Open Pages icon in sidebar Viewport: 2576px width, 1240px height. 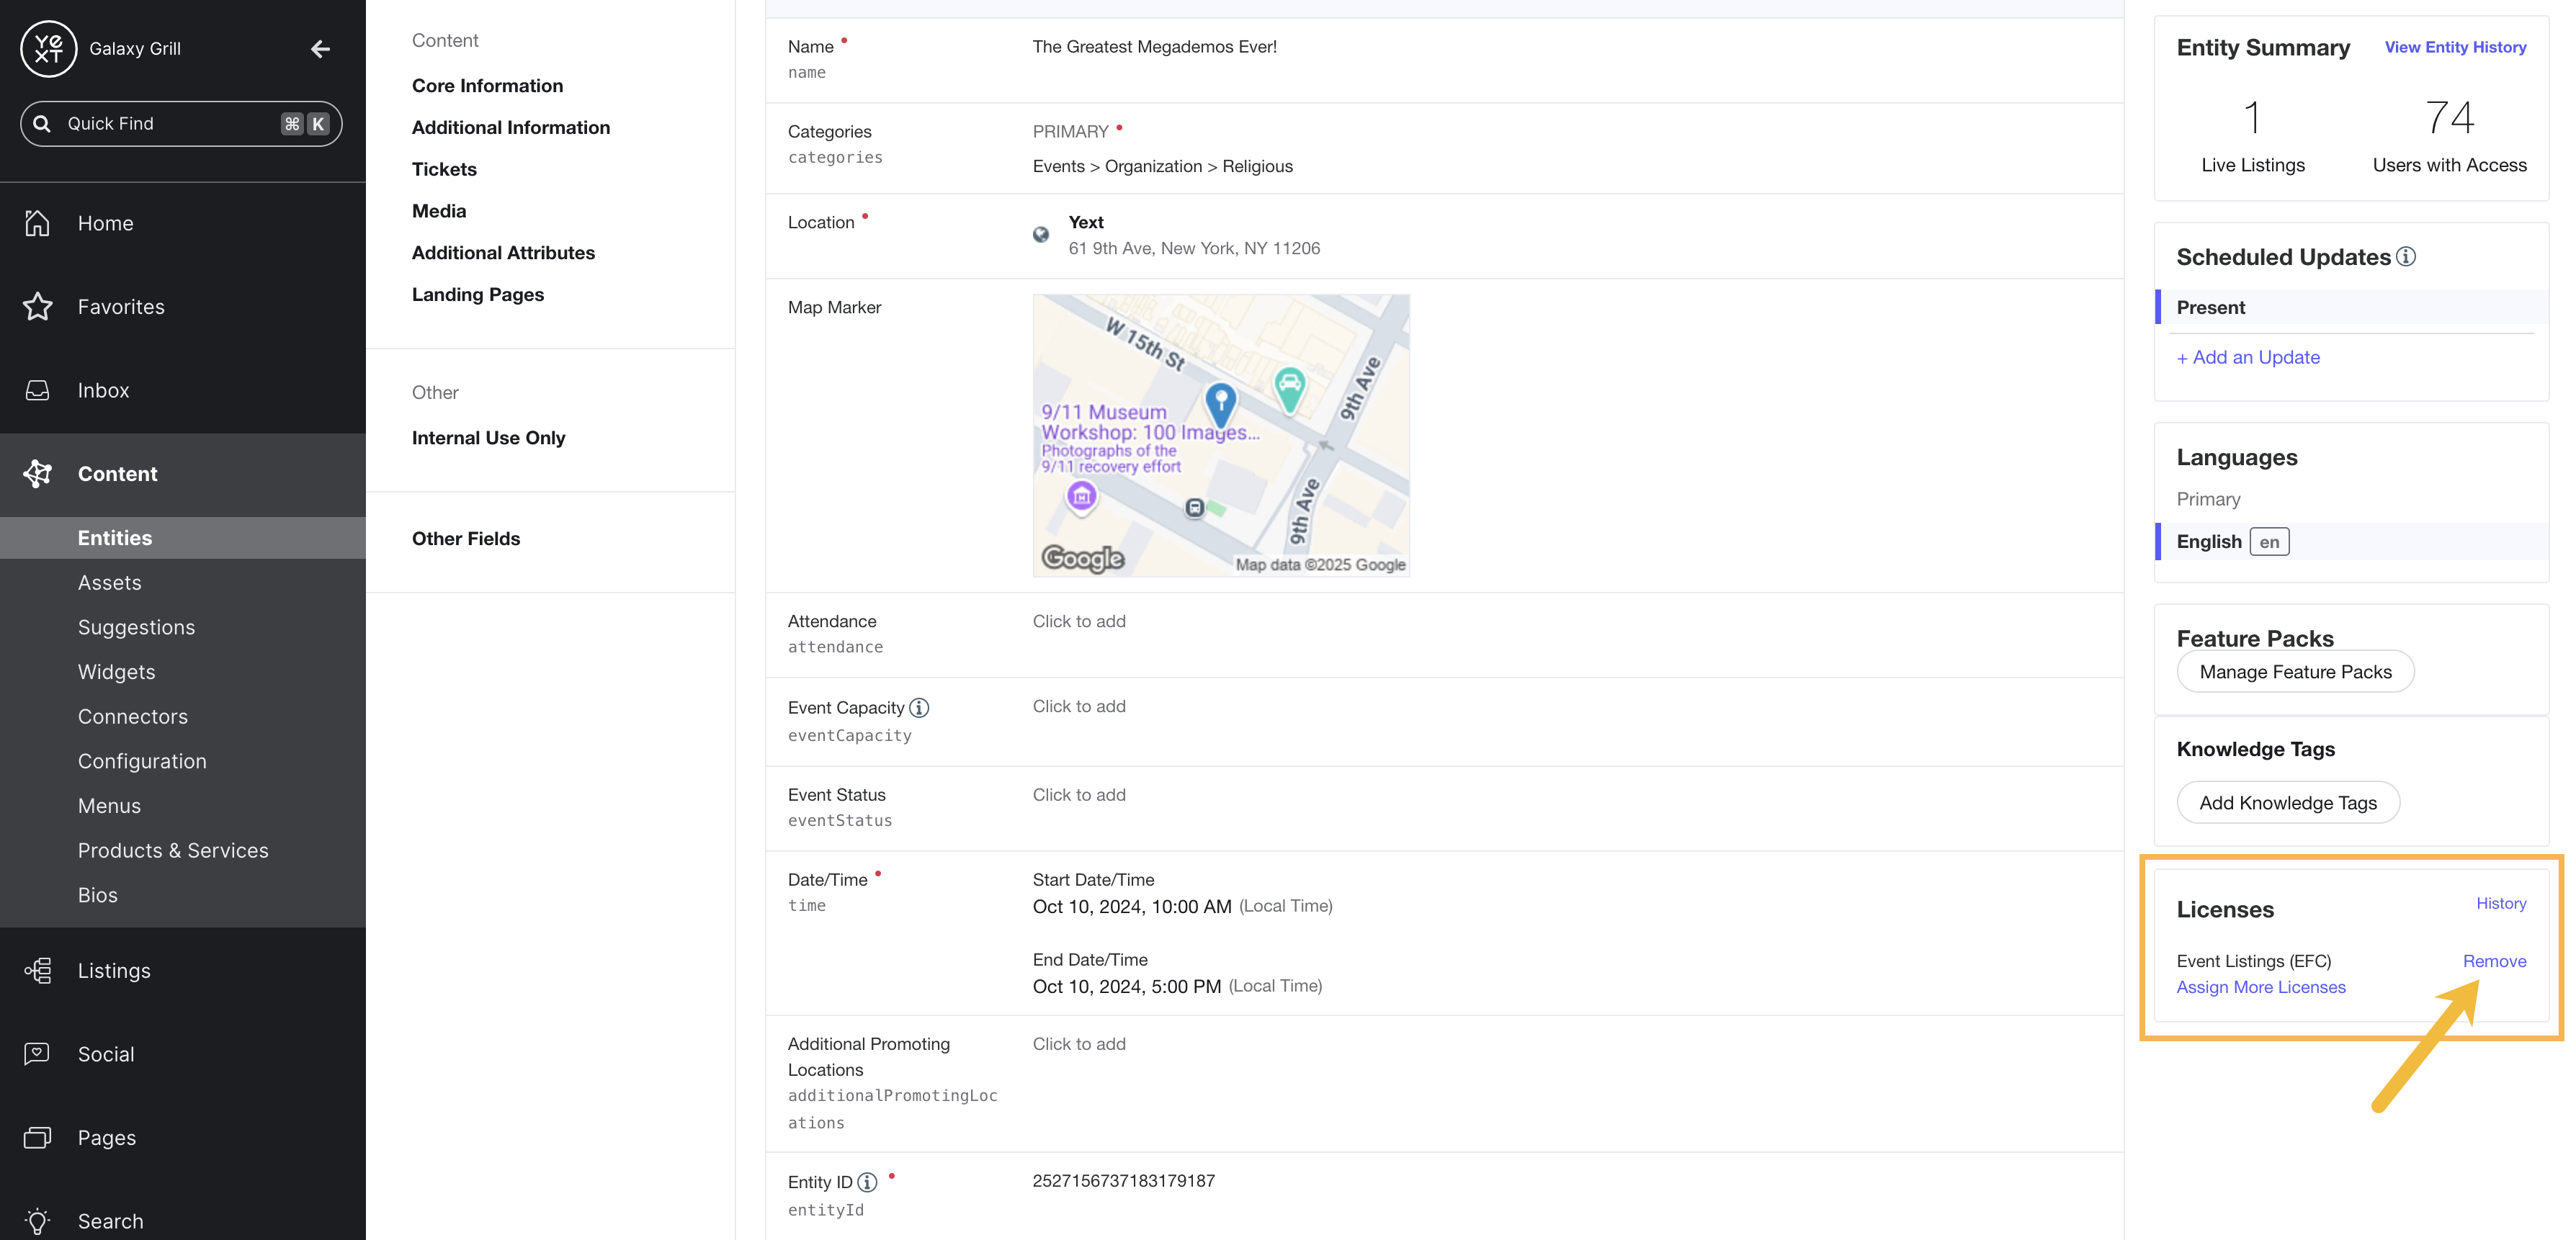38,1138
